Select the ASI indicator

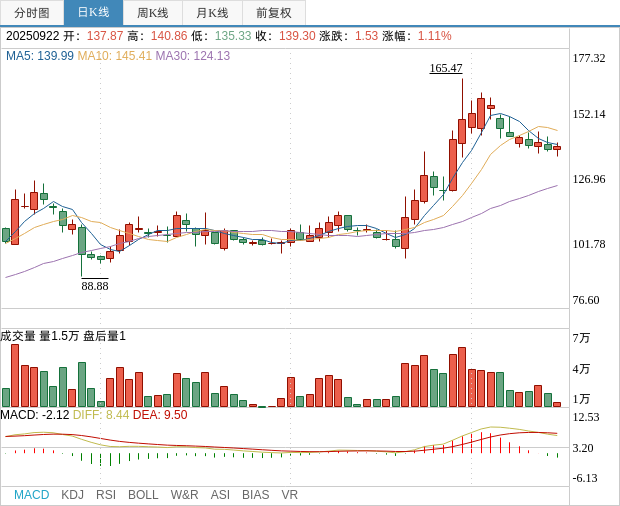(220, 495)
